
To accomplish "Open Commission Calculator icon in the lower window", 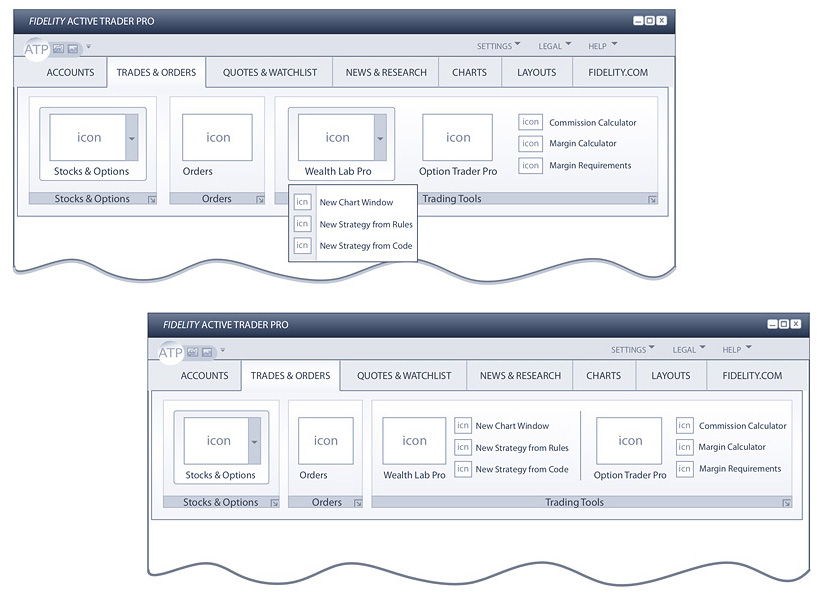I will click(685, 425).
